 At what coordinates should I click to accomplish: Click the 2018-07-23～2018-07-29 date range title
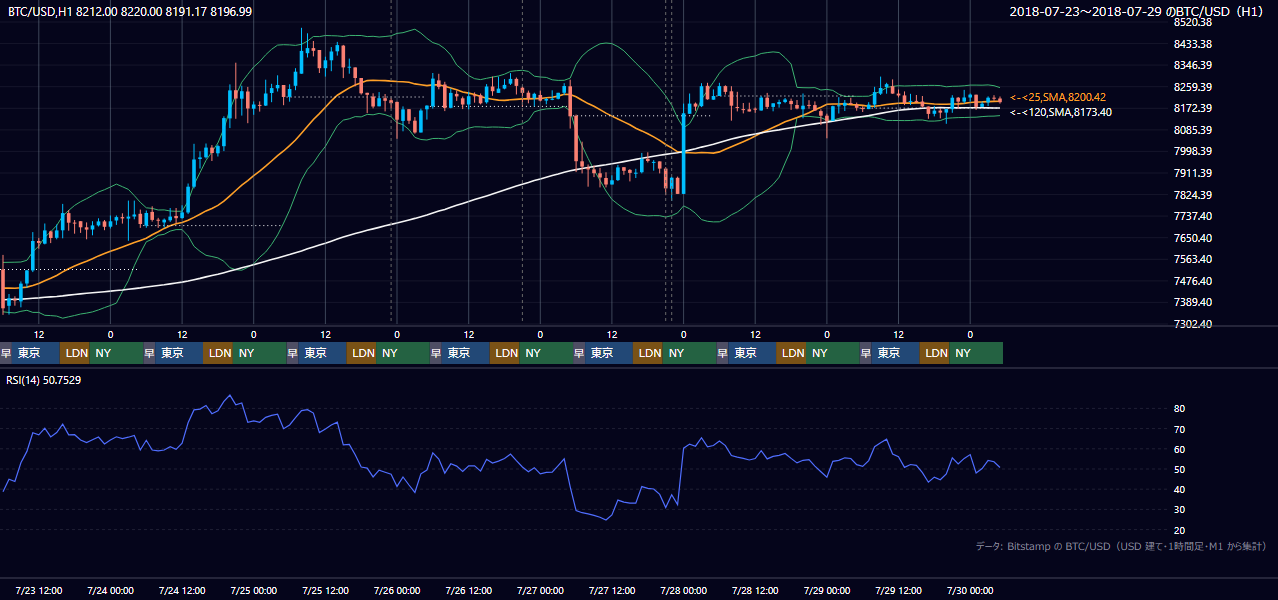pyautogui.click(x=1138, y=11)
